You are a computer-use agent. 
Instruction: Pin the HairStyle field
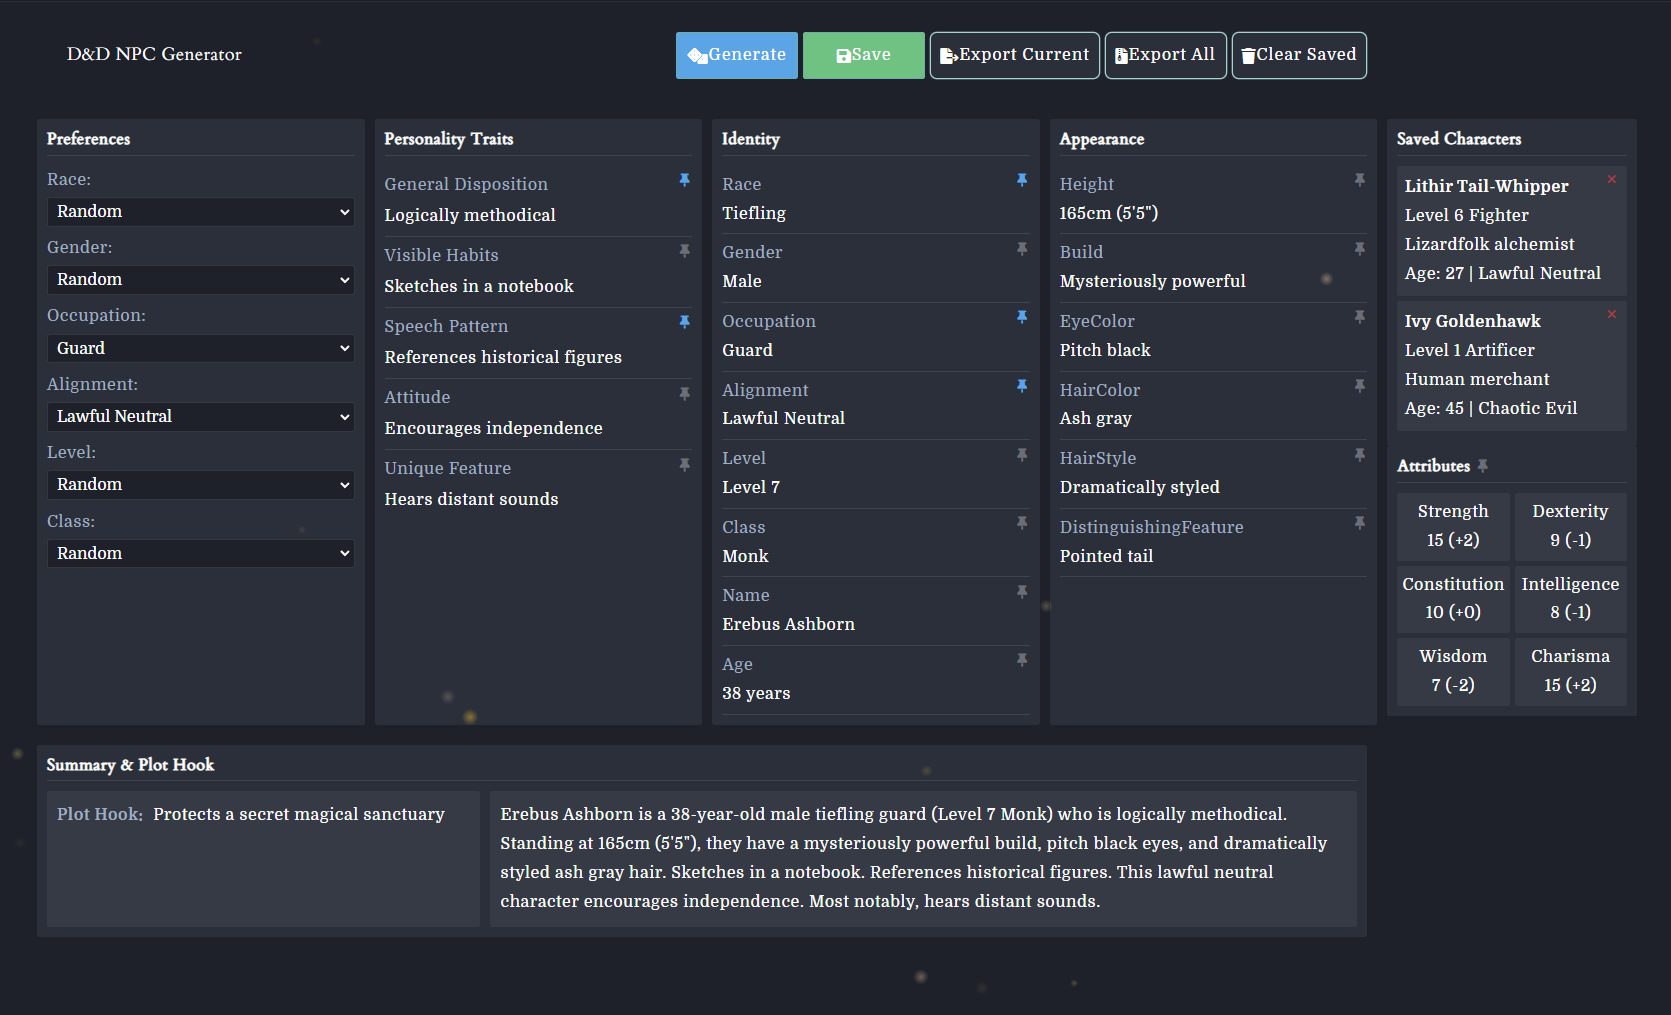pos(1360,455)
